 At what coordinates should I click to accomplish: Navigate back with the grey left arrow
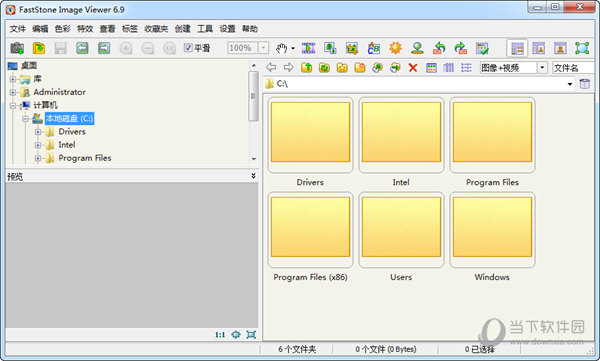pos(271,67)
